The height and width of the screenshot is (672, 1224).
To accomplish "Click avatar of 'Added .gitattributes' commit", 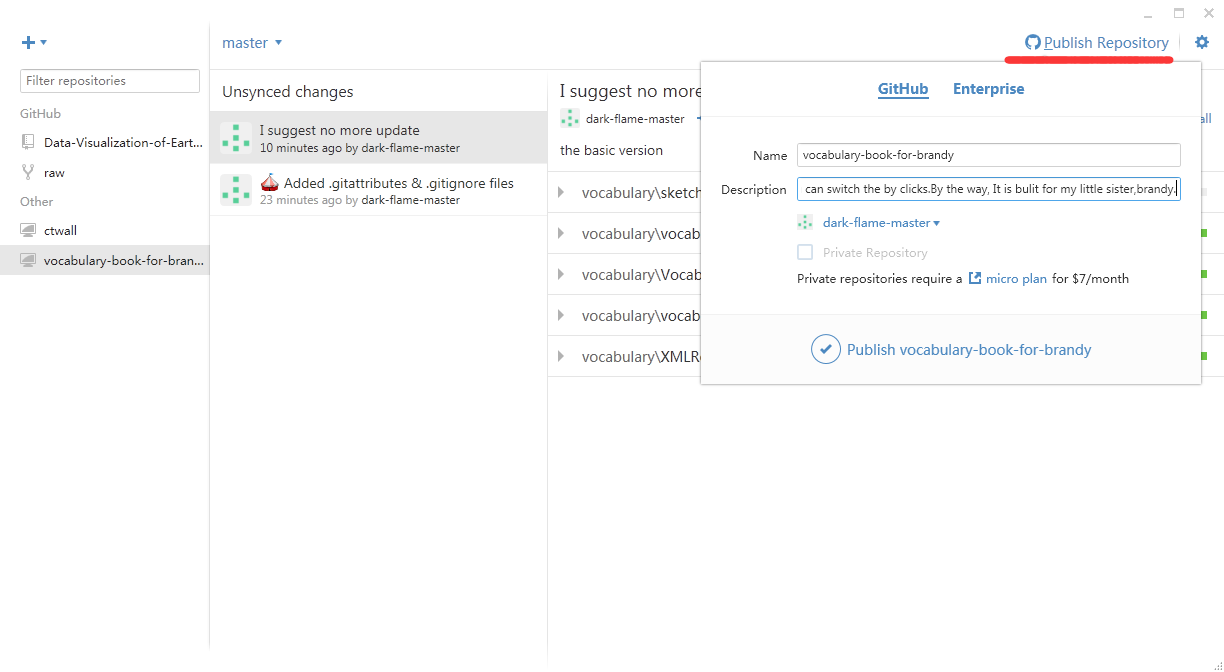I will [x=236, y=190].
